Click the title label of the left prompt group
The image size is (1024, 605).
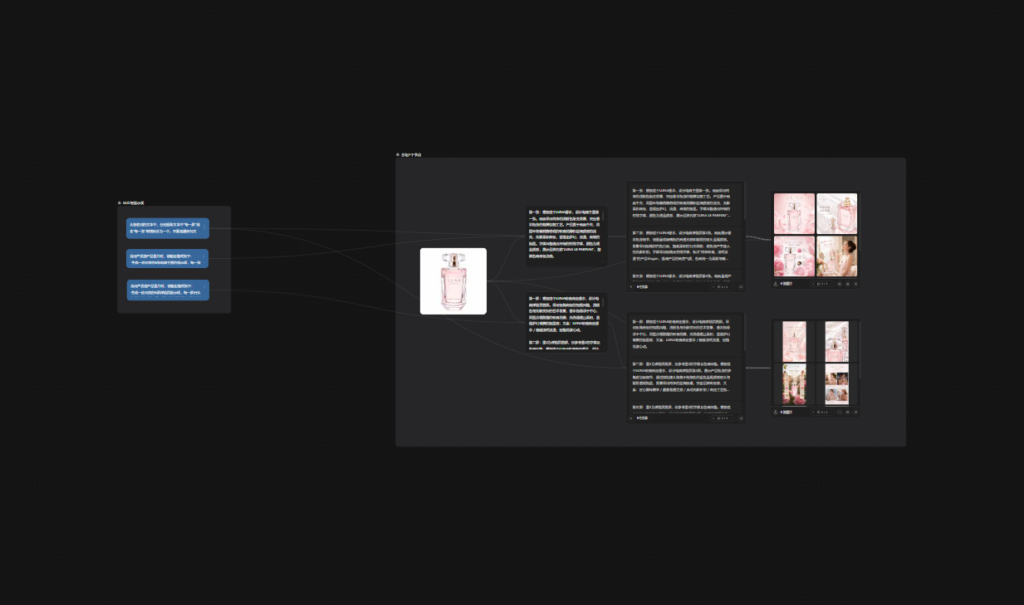(x=133, y=203)
